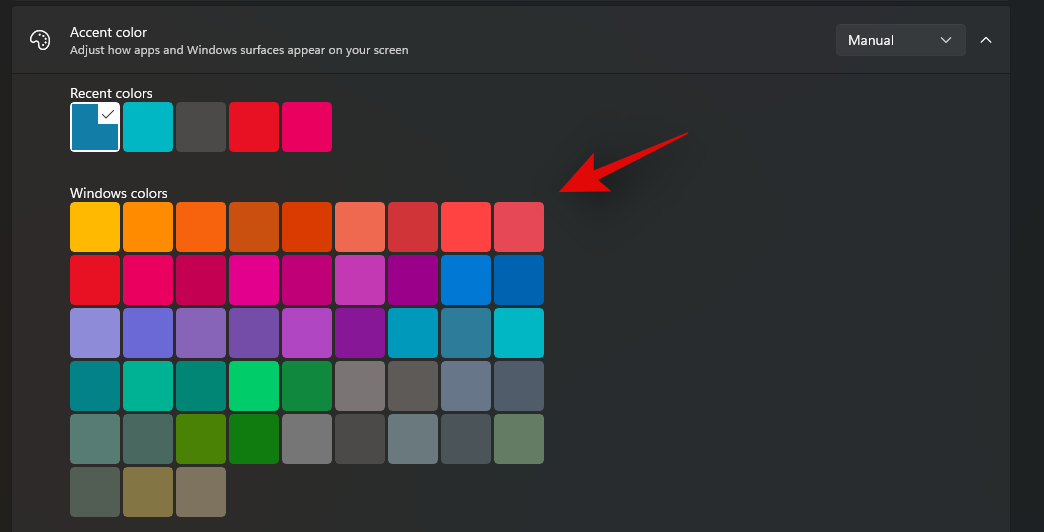Pick the last pink recent color
Image resolution: width=1044 pixels, height=532 pixels.
pos(307,127)
